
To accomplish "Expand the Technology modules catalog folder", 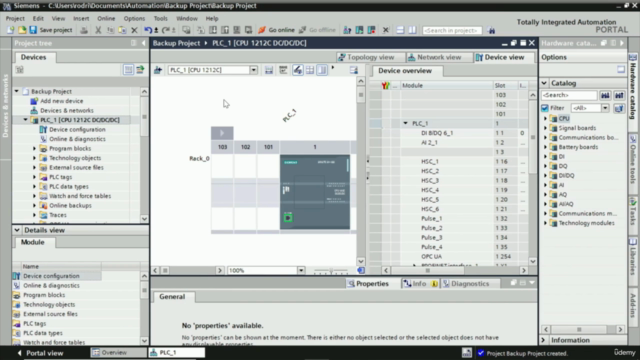I will 545,223.
